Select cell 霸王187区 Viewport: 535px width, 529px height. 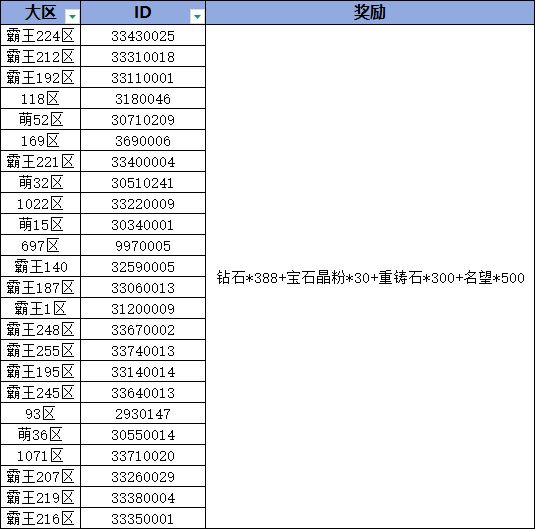pyautogui.click(x=41, y=287)
